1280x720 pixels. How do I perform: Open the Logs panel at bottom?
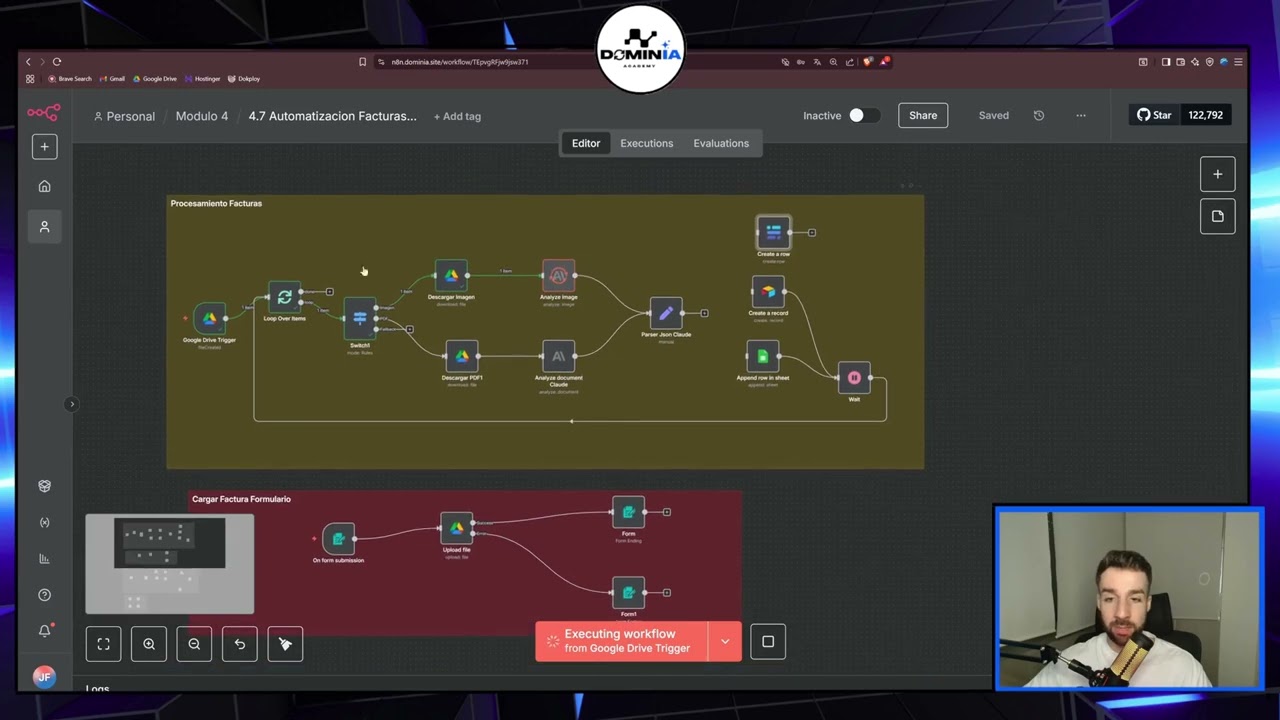point(97,688)
